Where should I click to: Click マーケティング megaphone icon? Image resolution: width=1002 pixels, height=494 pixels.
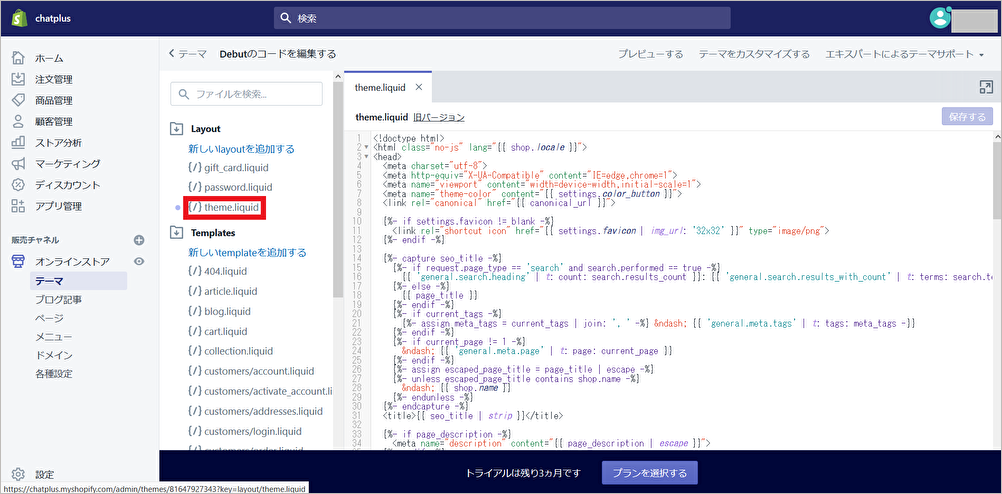19,164
